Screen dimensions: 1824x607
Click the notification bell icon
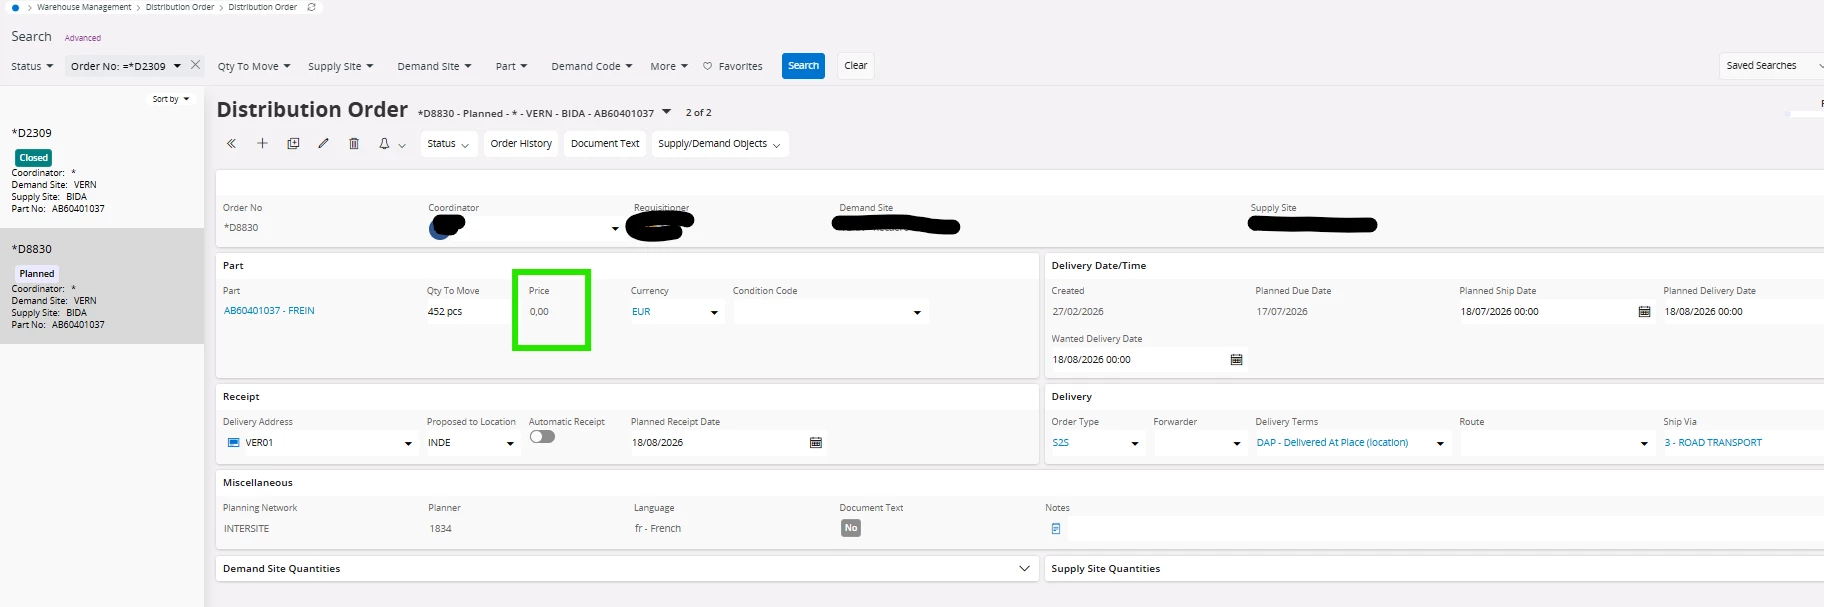pyautogui.click(x=384, y=144)
